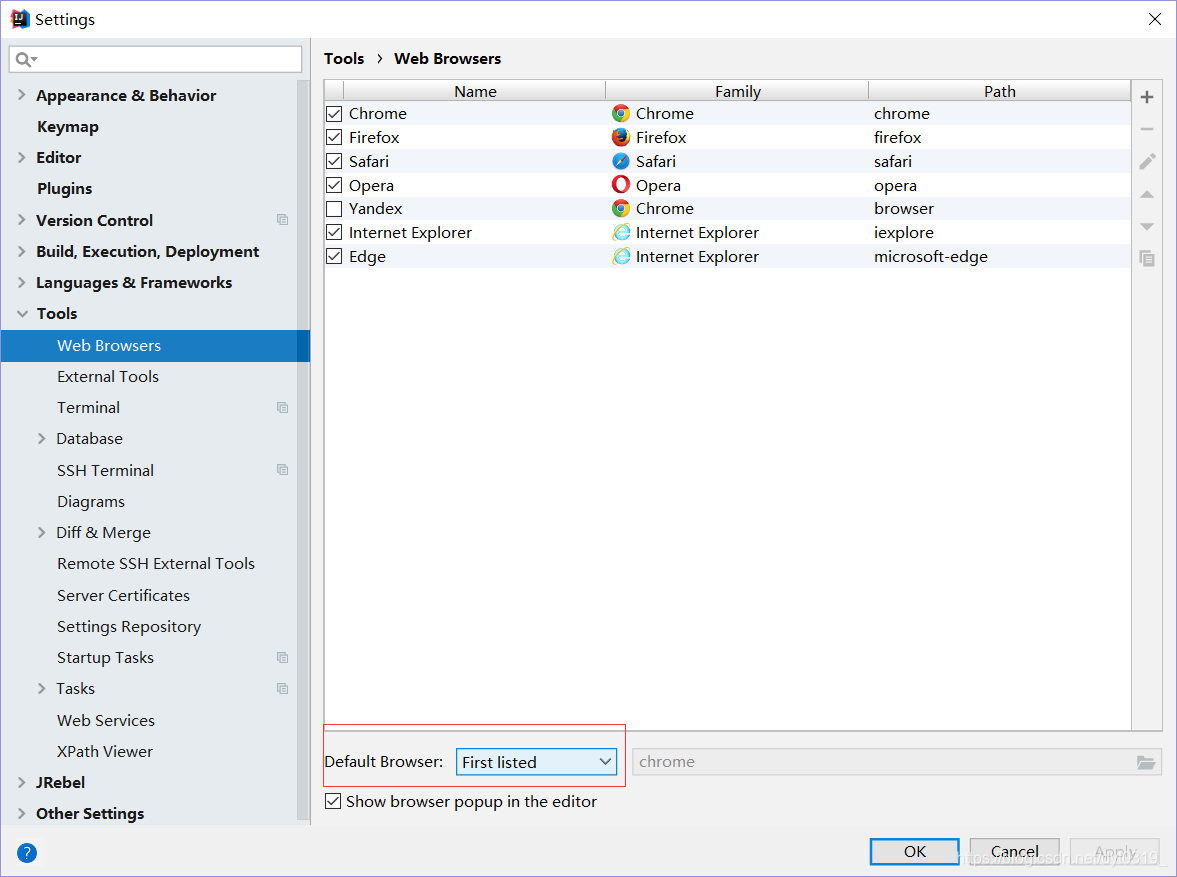Screen dimensions: 1177x877
Task: Click the project-level icon beside Version Control
Action: (282, 220)
